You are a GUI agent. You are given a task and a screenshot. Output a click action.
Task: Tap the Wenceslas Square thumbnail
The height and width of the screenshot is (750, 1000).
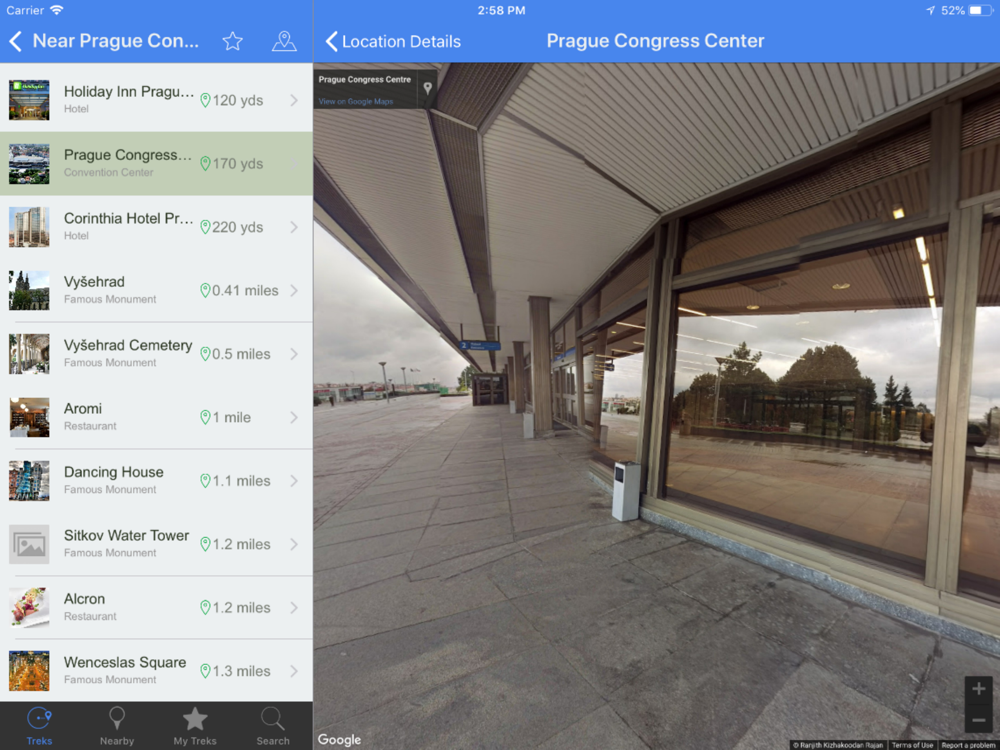(x=29, y=672)
